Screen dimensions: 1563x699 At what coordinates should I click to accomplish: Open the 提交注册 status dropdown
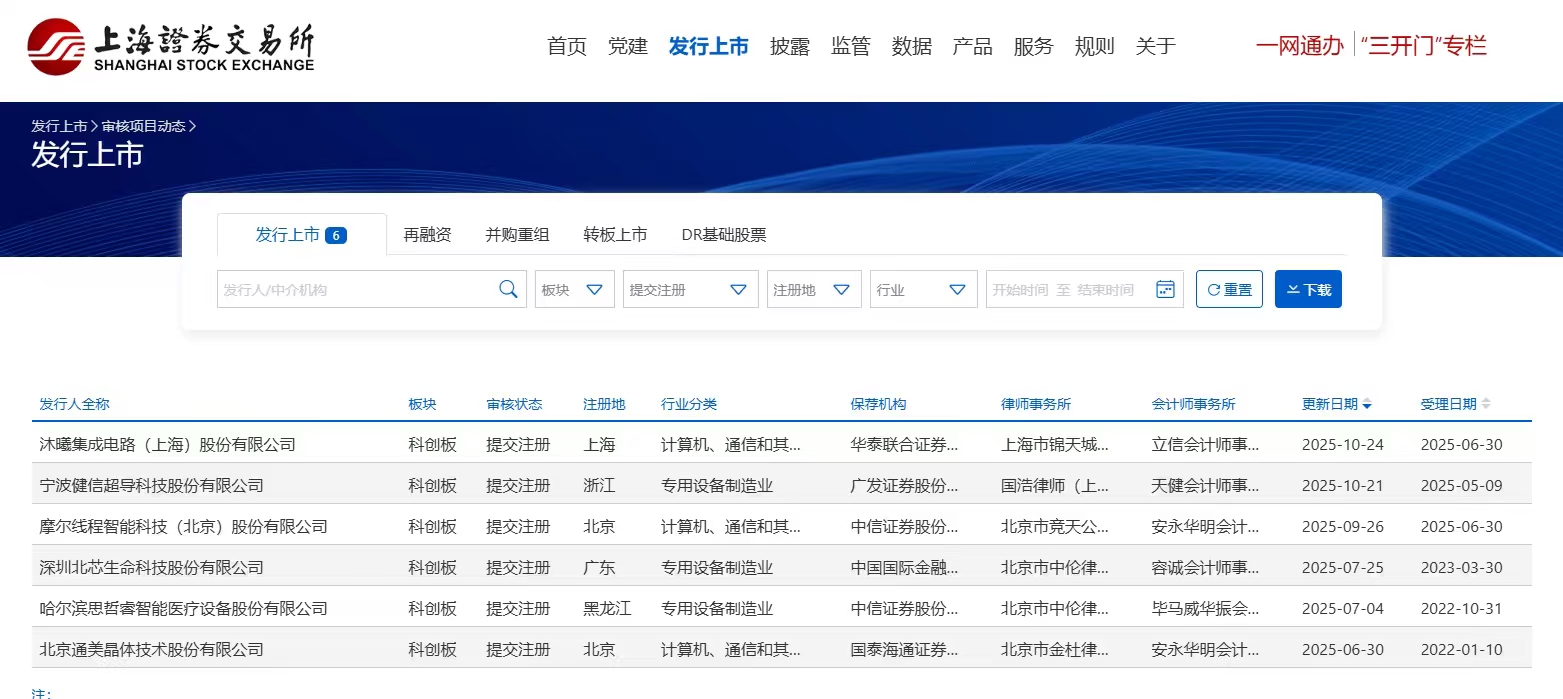coord(690,289)
